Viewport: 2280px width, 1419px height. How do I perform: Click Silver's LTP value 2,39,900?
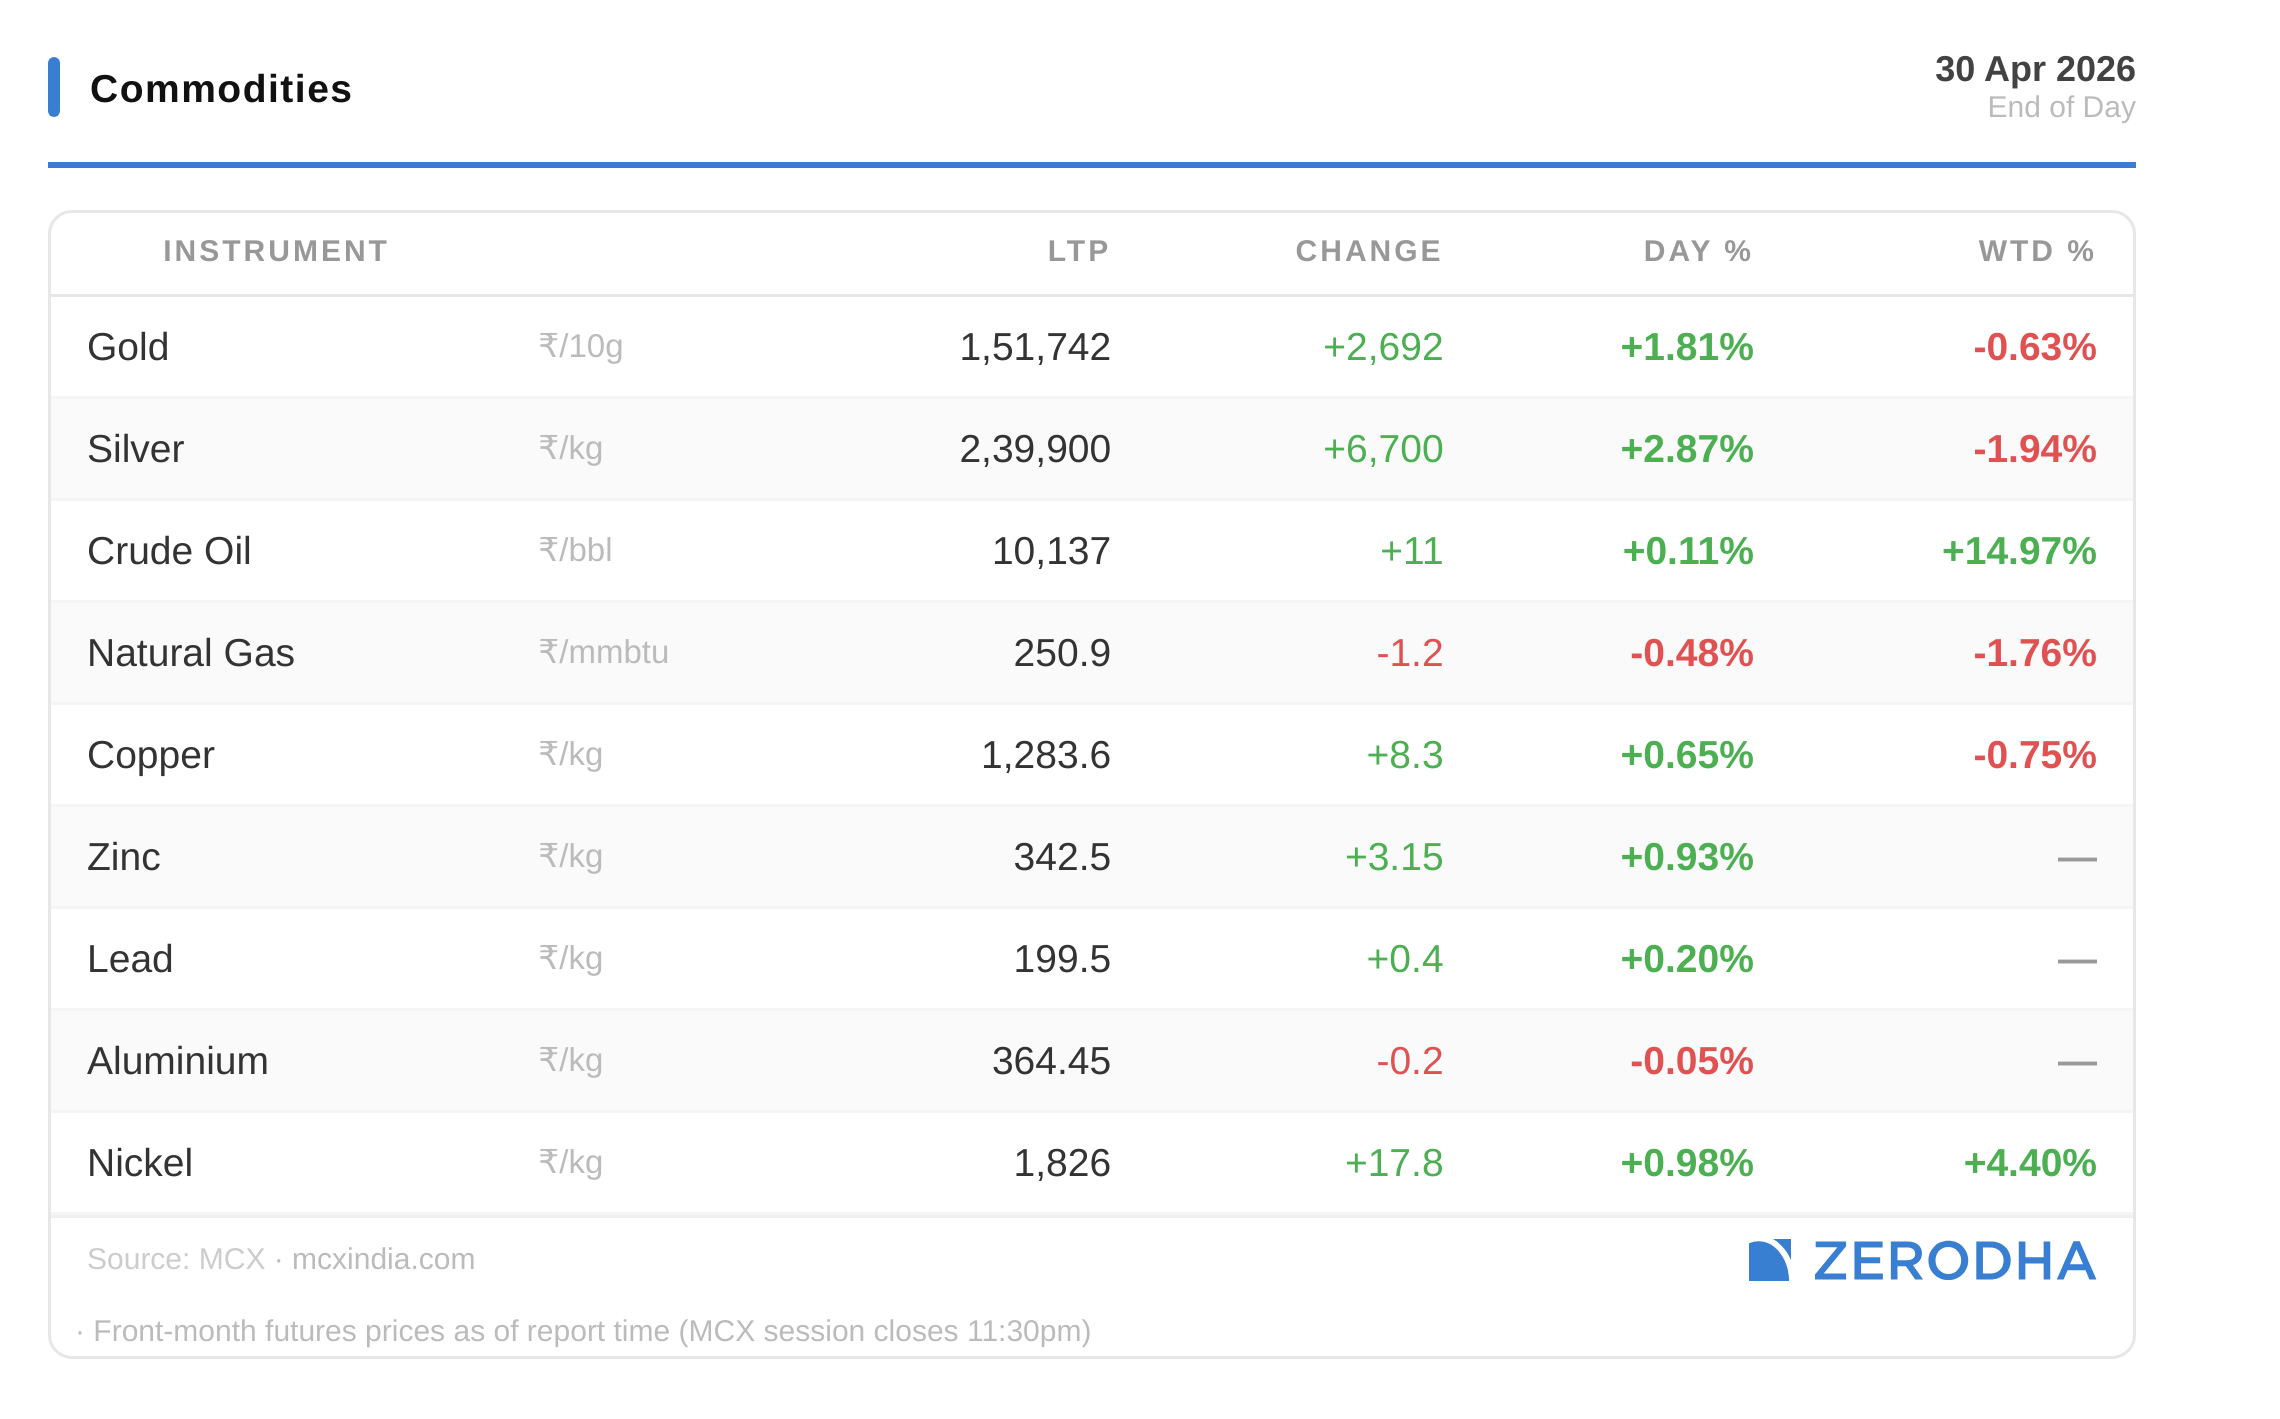[1034, 449]
